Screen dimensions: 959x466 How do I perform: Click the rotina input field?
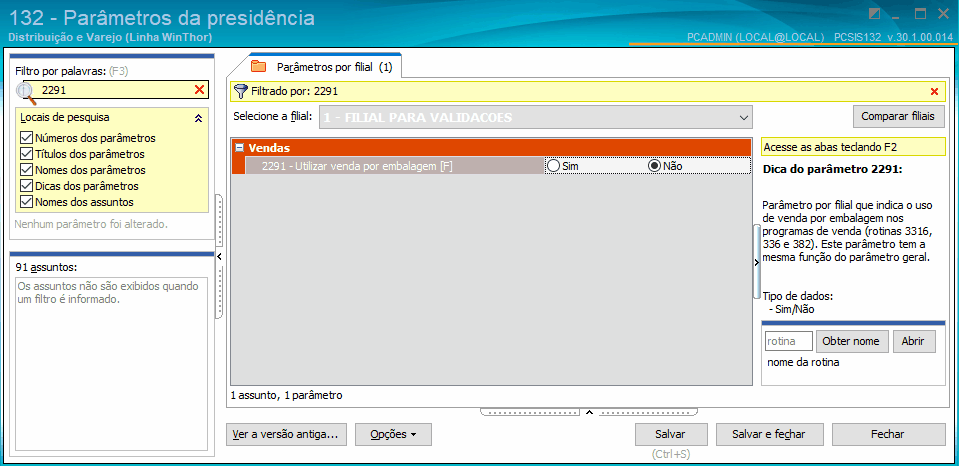pyautogui.click(x=788, y=341)
